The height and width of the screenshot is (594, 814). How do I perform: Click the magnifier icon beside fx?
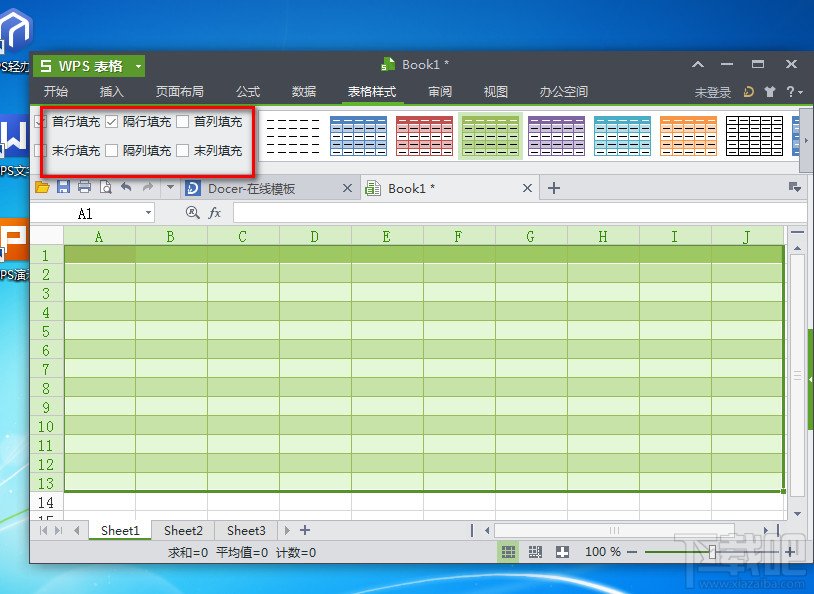point(193,212)
